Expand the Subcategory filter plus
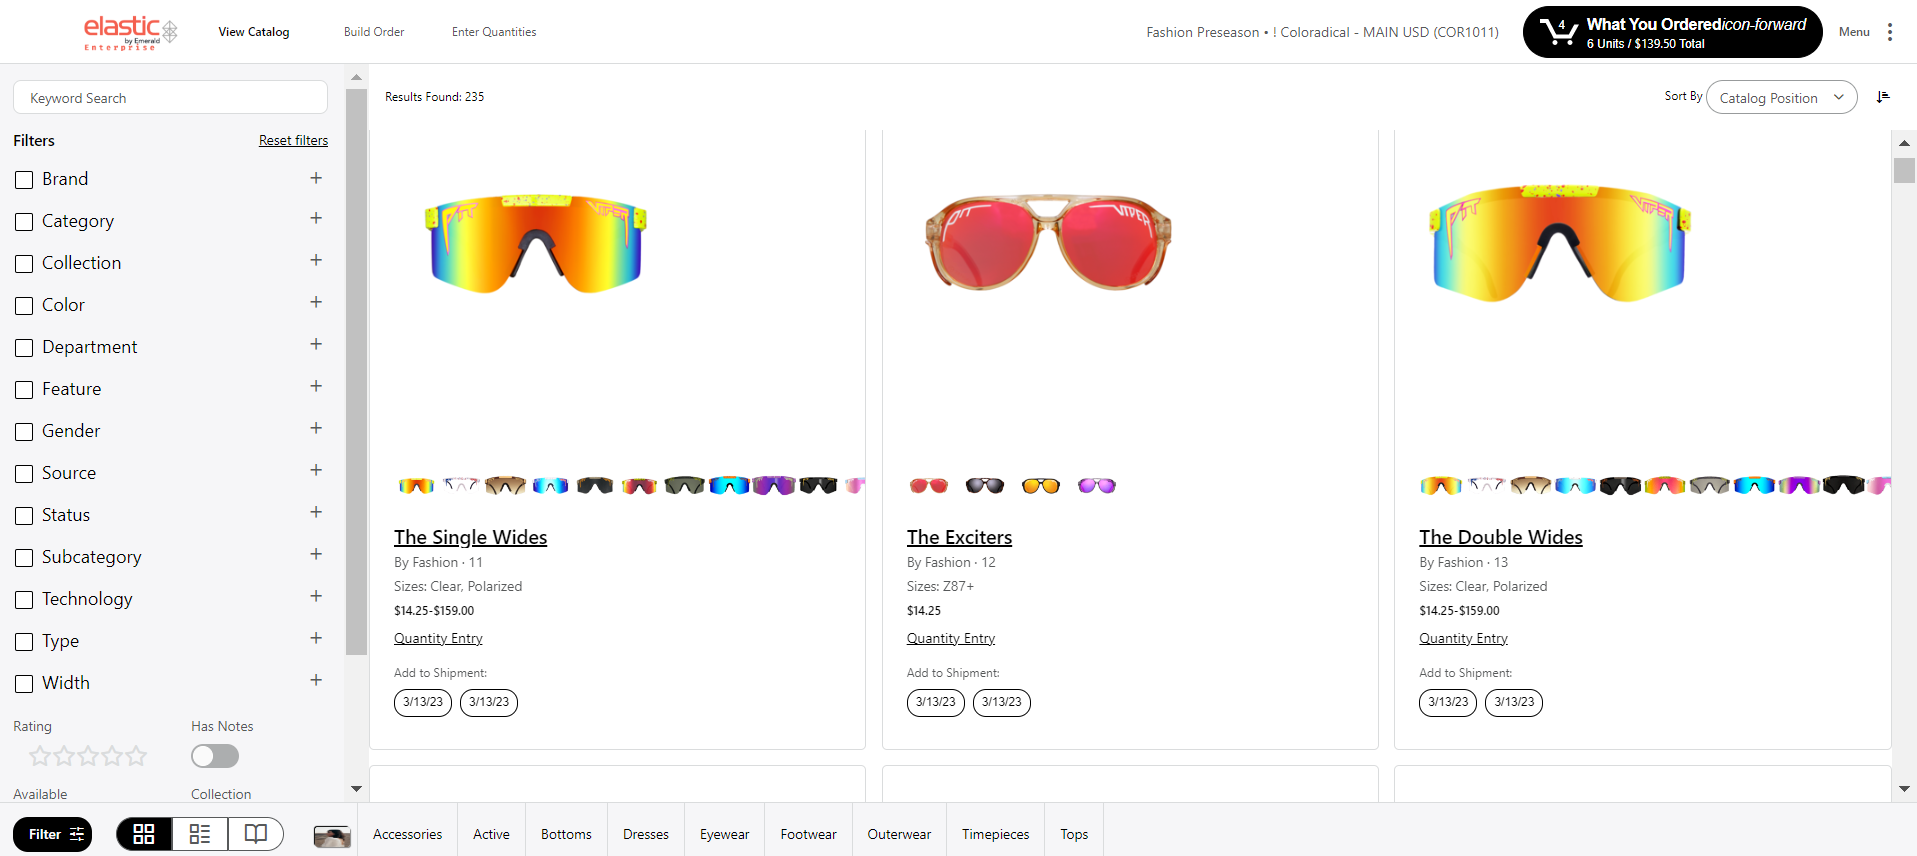This screenshot has width=1917, height=856. [x=316, y=554]
